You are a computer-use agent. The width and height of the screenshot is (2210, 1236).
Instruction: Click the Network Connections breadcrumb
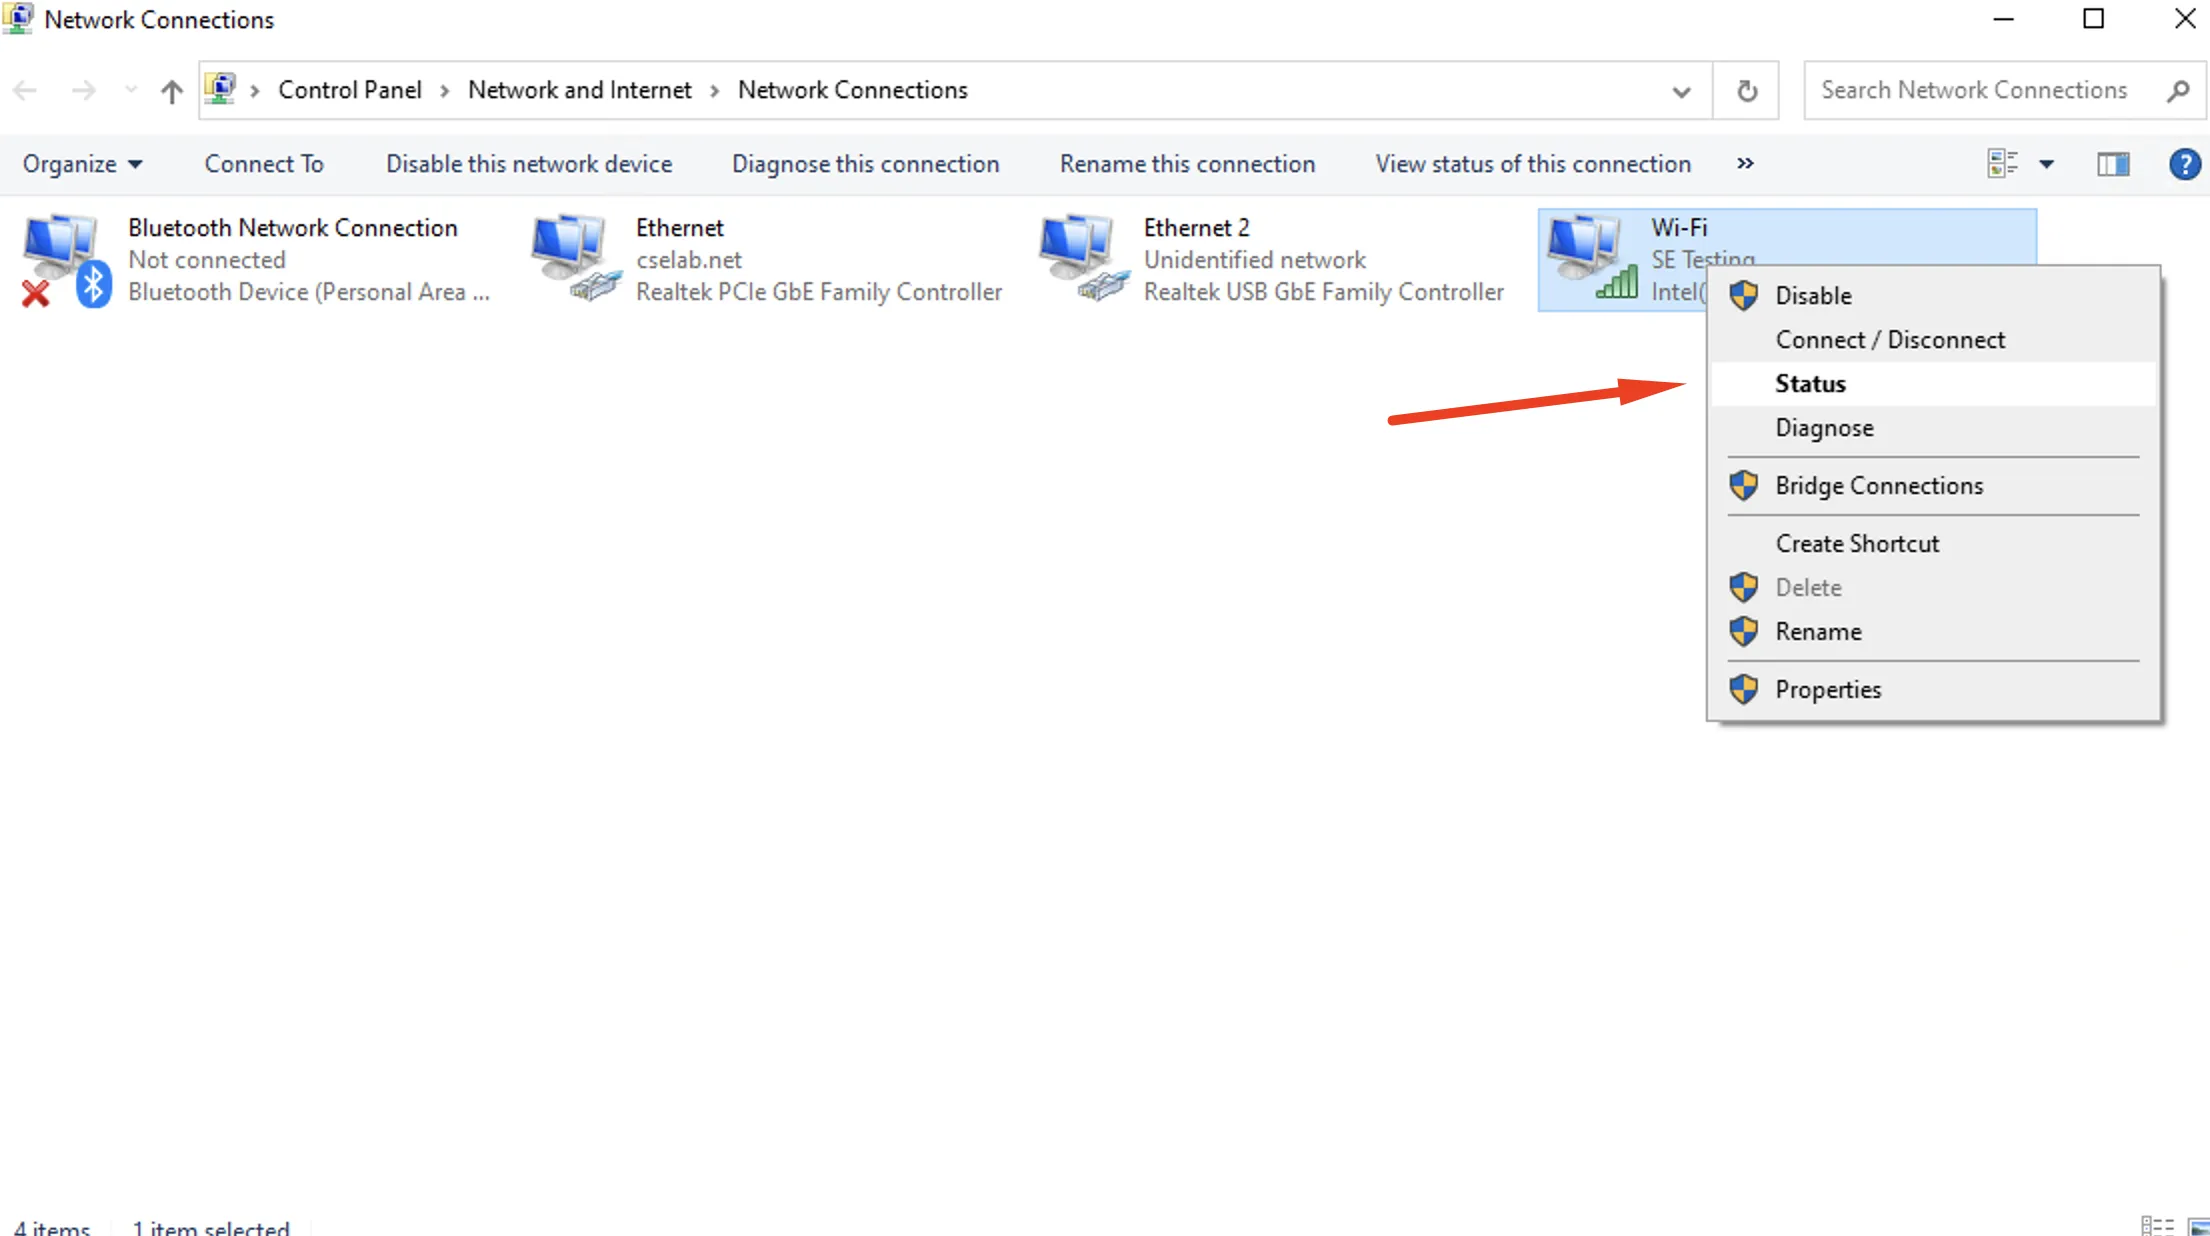[852, 90]
